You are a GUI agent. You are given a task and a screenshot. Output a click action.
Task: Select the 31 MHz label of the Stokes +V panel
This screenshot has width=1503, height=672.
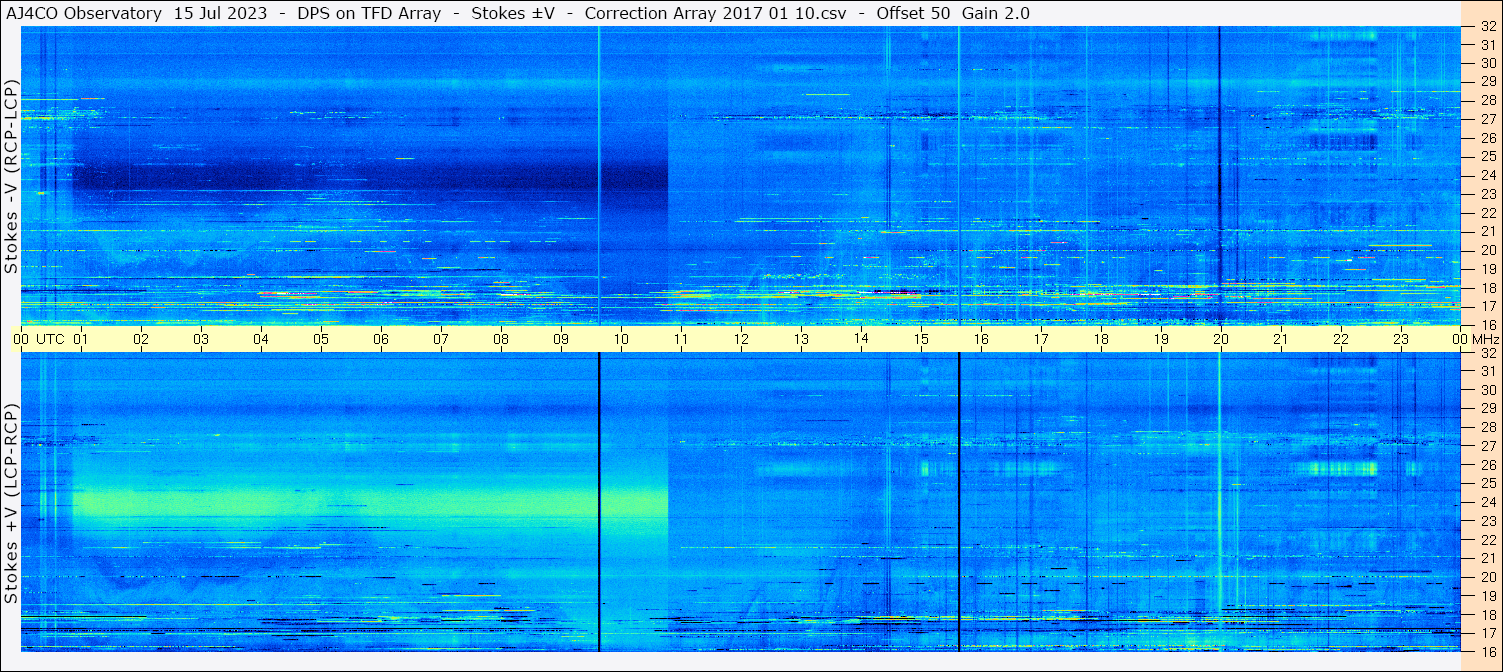[x=1487, y=371]
